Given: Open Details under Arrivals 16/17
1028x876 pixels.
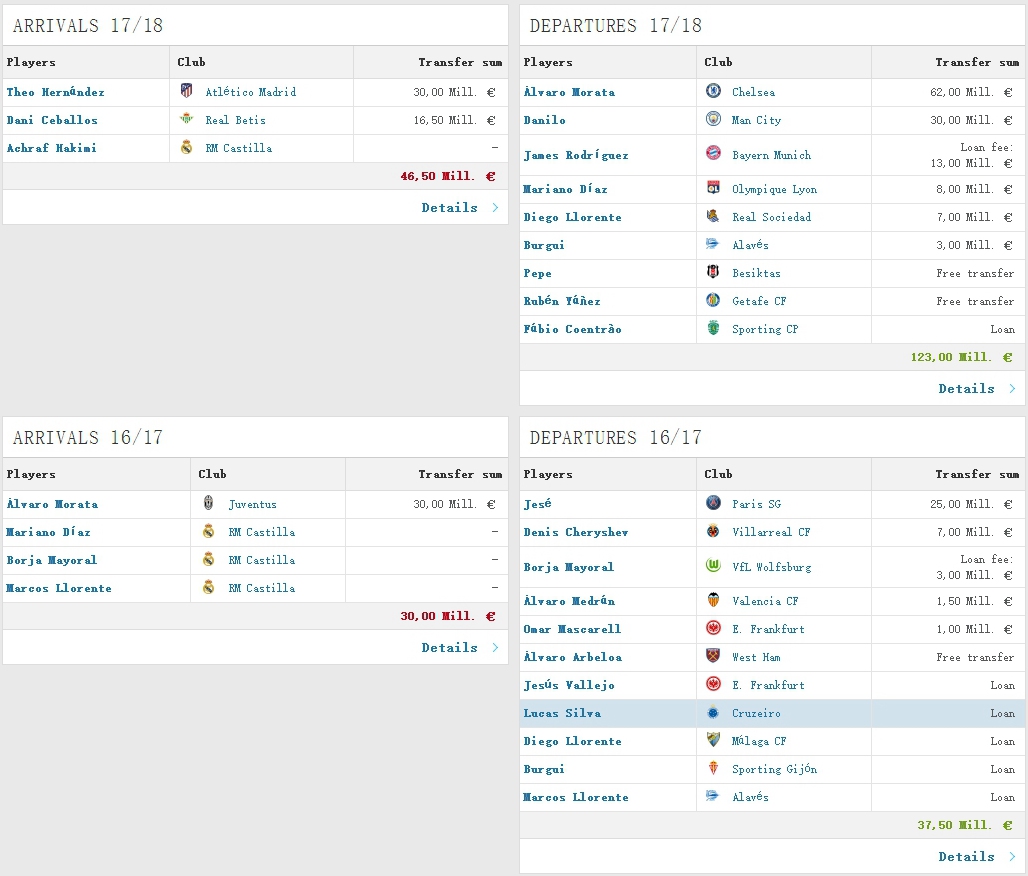Looking at the screenshot, I should point(450,648).
